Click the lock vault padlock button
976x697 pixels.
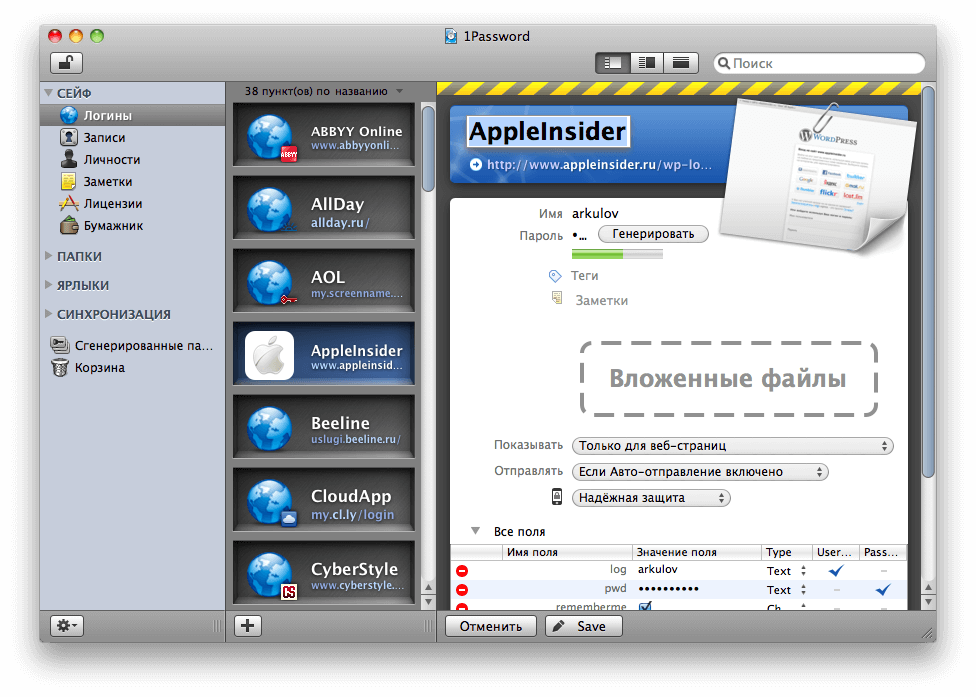66,63
